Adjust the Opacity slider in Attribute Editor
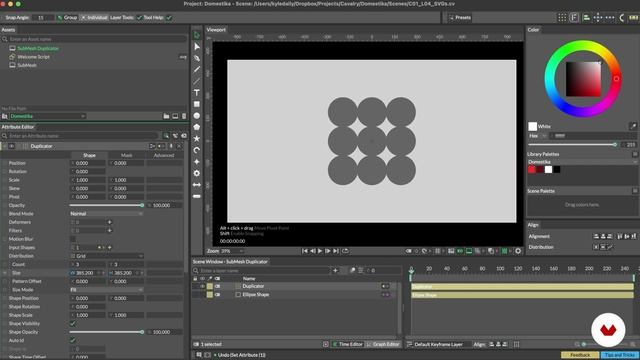The height and width of the screenshot is (360, 640). click(106, 205)
